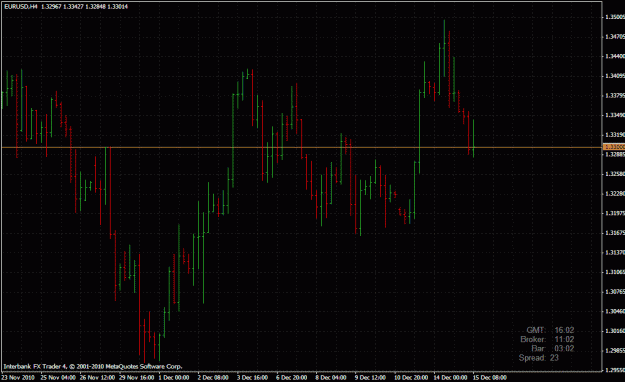Click the Spread 23 readout
Screen dimensions: 625x382
(x=539, y=358)
